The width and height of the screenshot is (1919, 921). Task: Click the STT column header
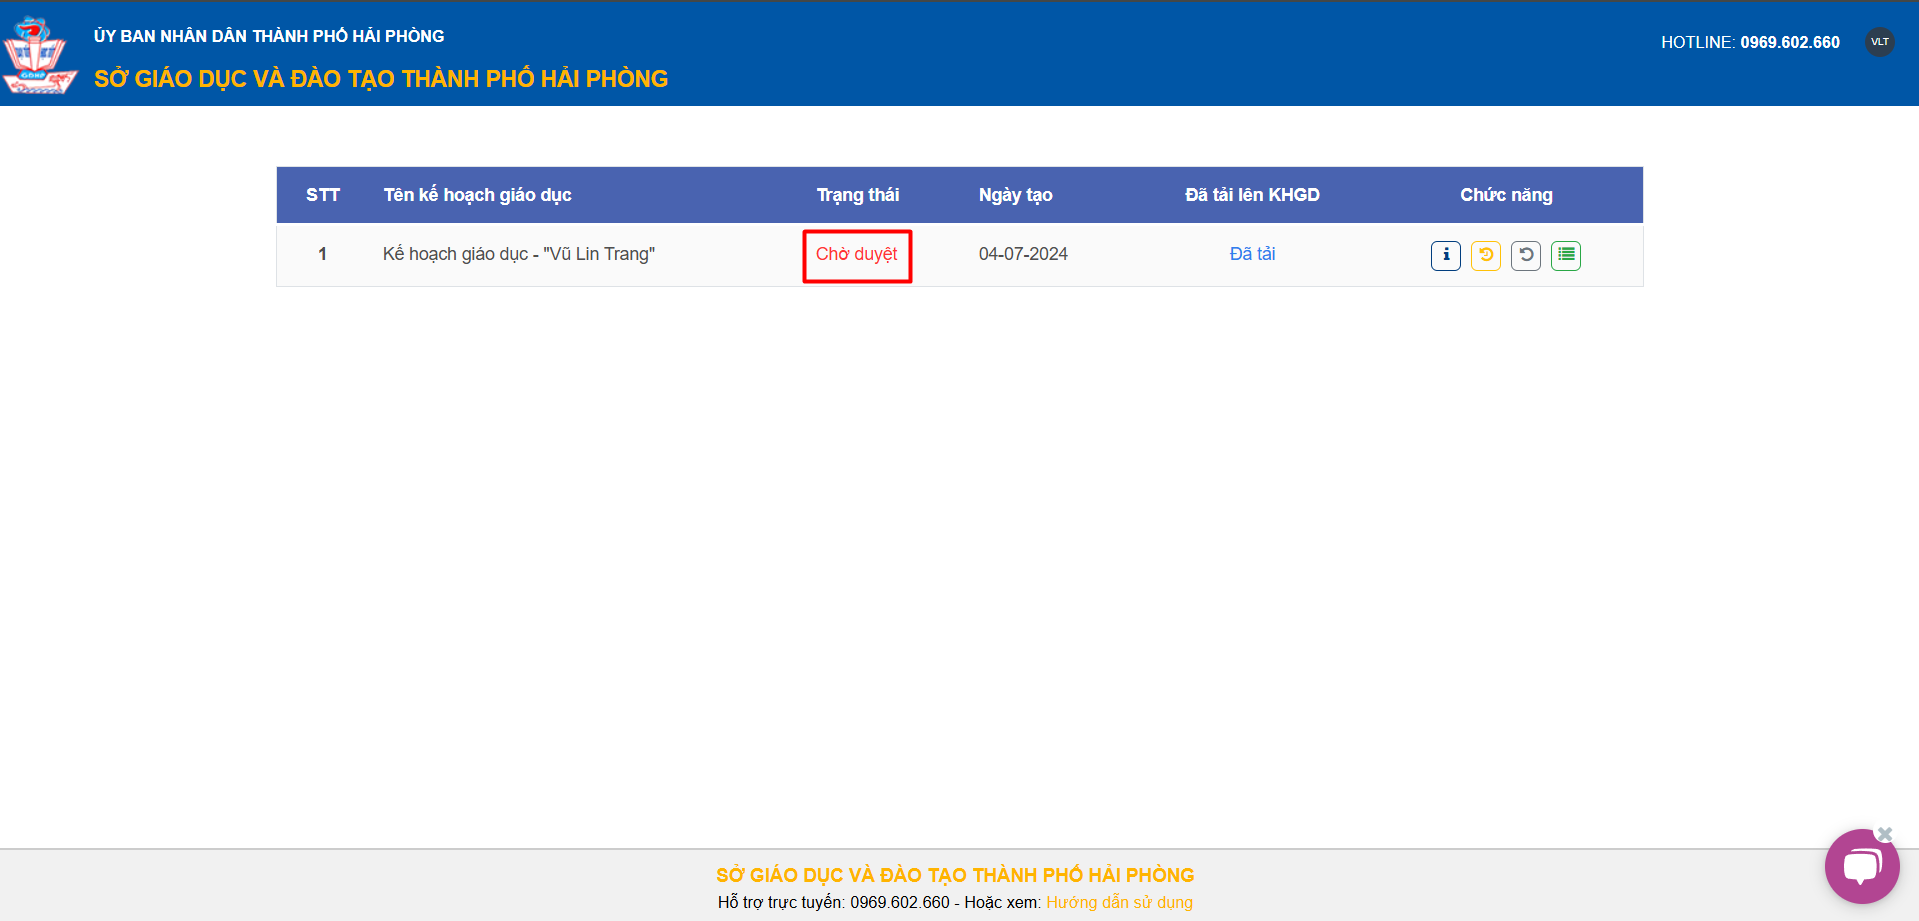coord(322,195)
